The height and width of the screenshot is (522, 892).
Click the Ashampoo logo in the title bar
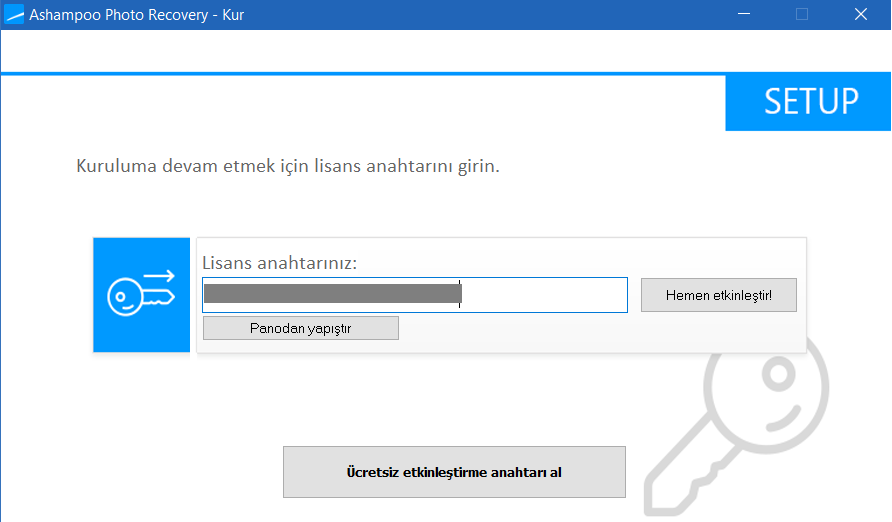14,14
